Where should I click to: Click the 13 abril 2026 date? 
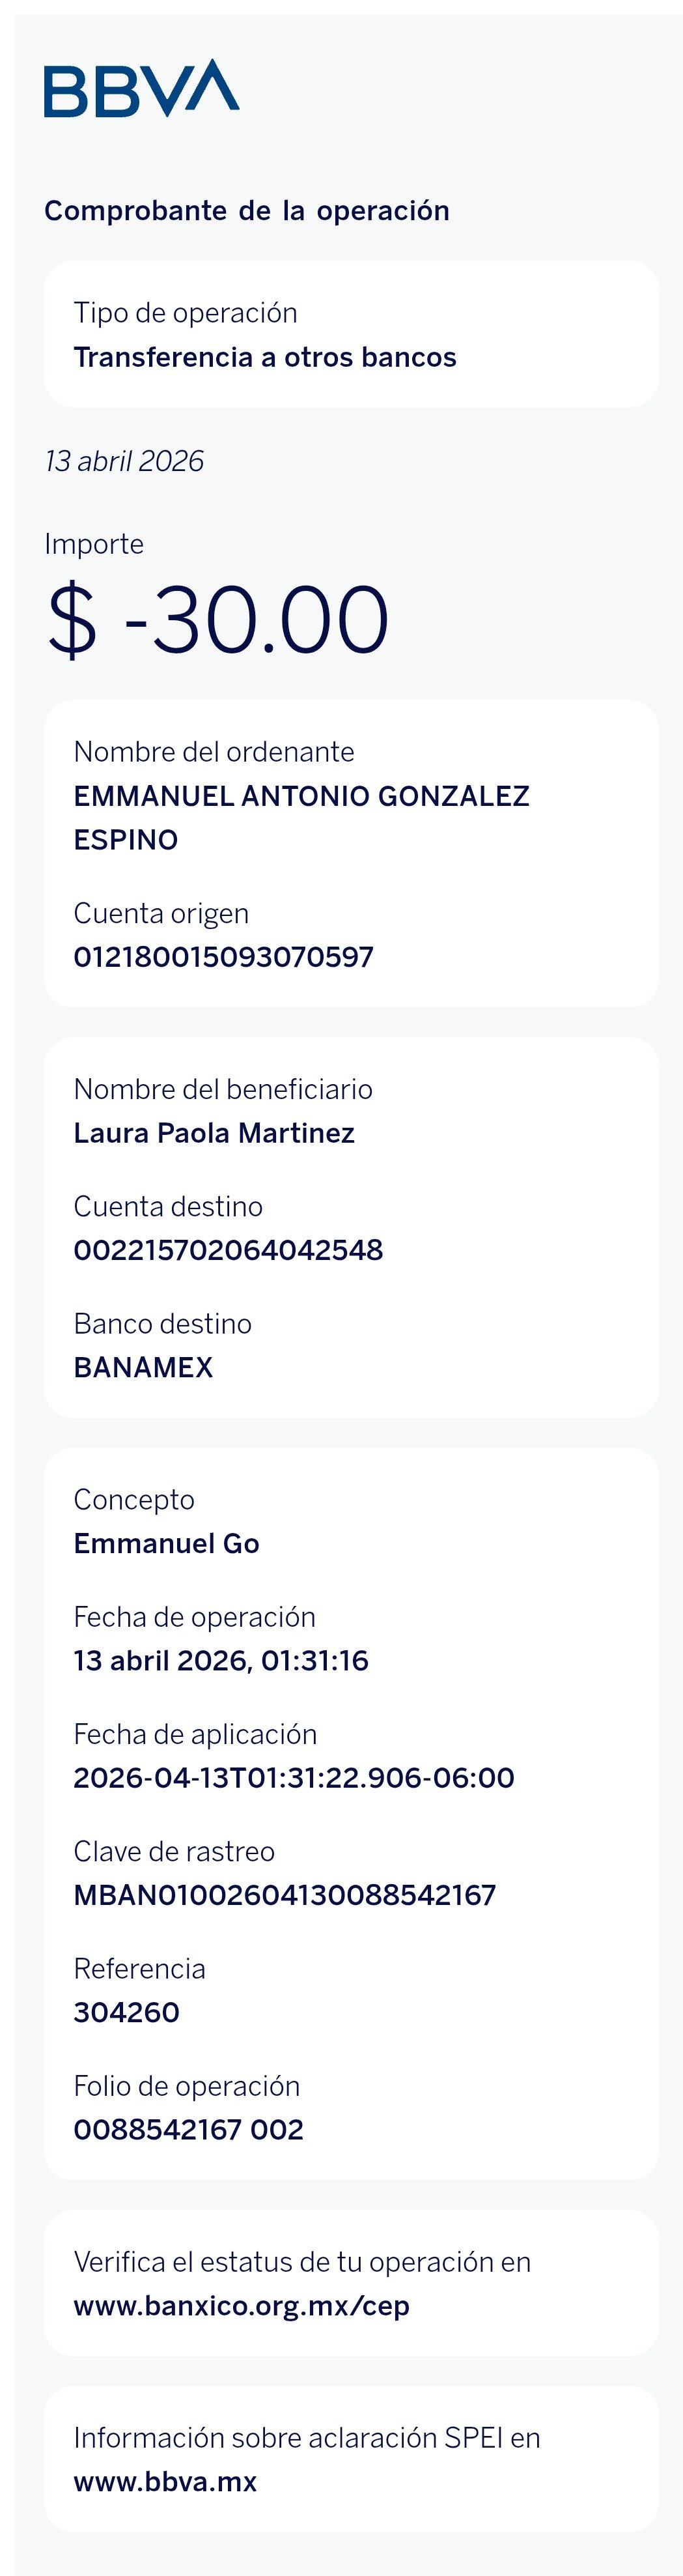click(124, 461)
